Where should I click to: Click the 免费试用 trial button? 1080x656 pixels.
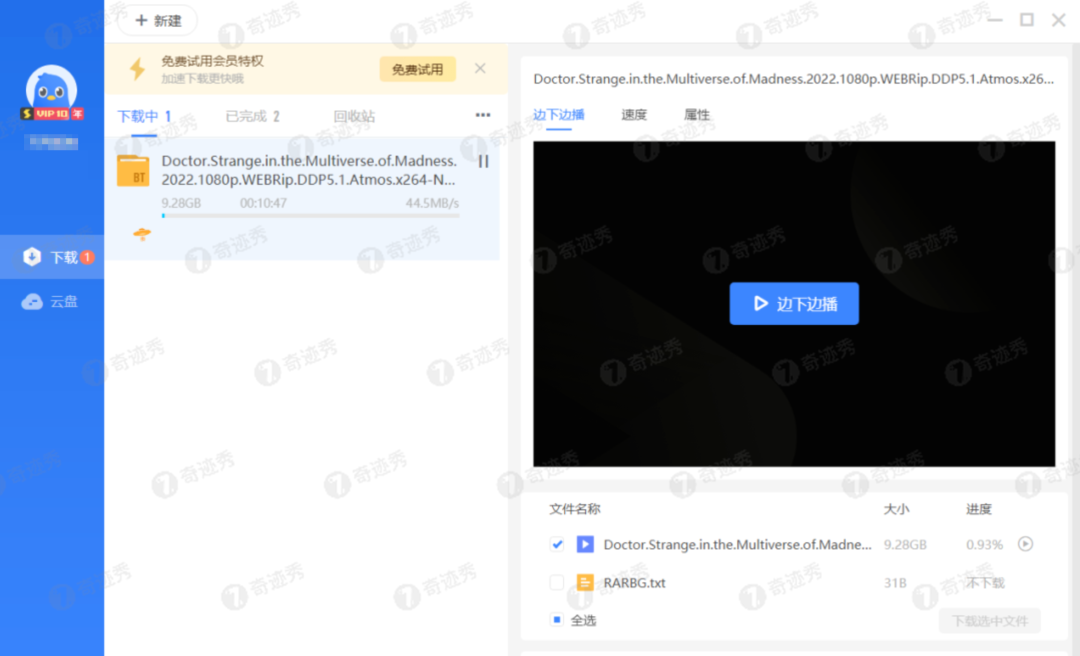(417, 69)
